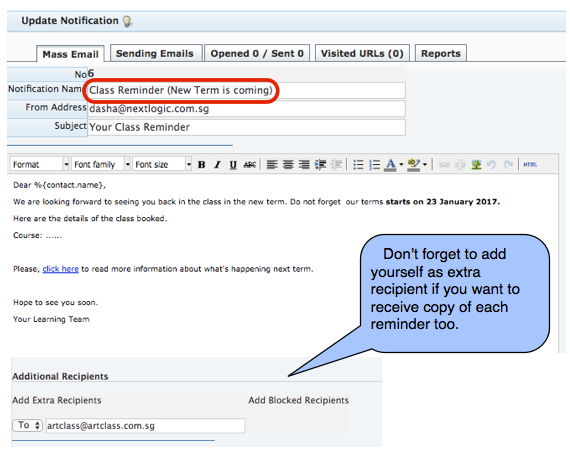The width and height of the screenshot is (570, 454).
Task: Click the 'Your Learning Team' signature
Action: coord(51,319)
